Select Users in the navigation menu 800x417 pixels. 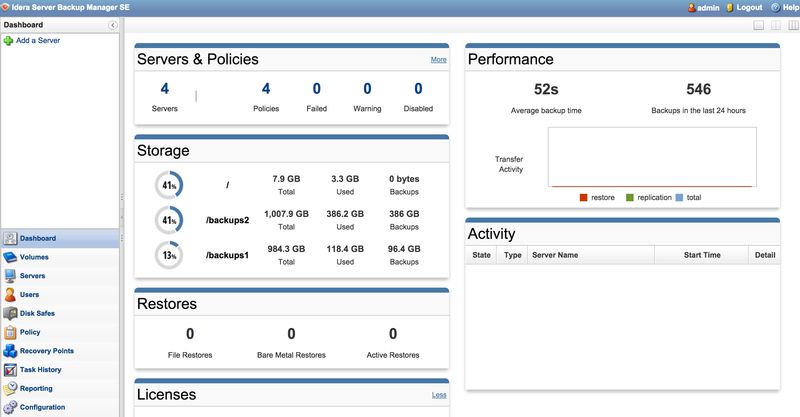click(x=30, y=294)
